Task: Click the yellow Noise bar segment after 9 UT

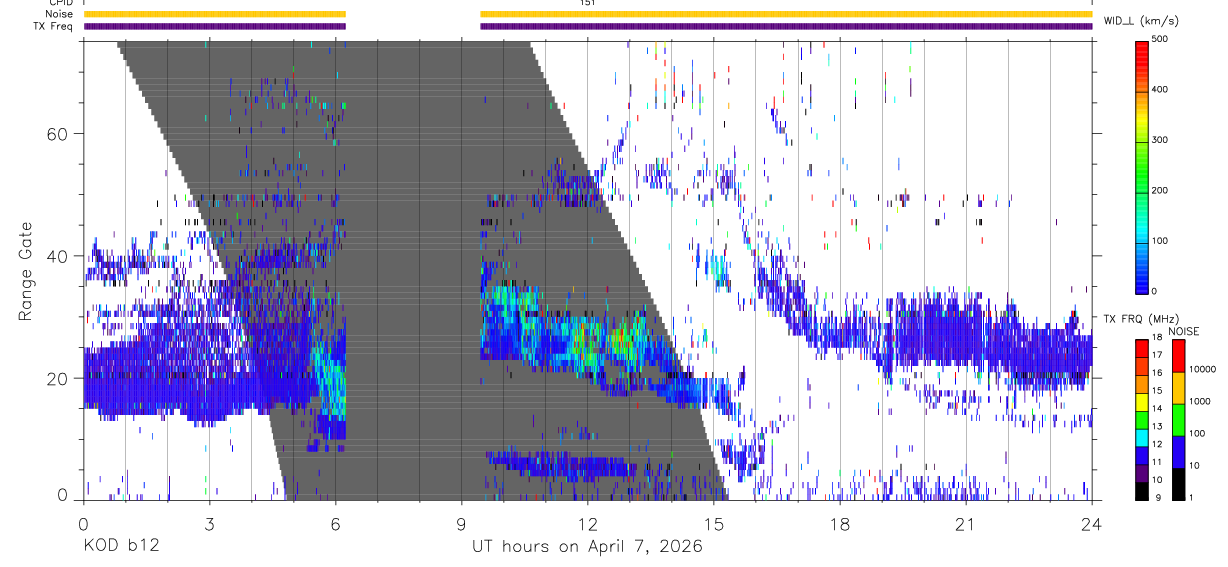Action: click(786, 14)
